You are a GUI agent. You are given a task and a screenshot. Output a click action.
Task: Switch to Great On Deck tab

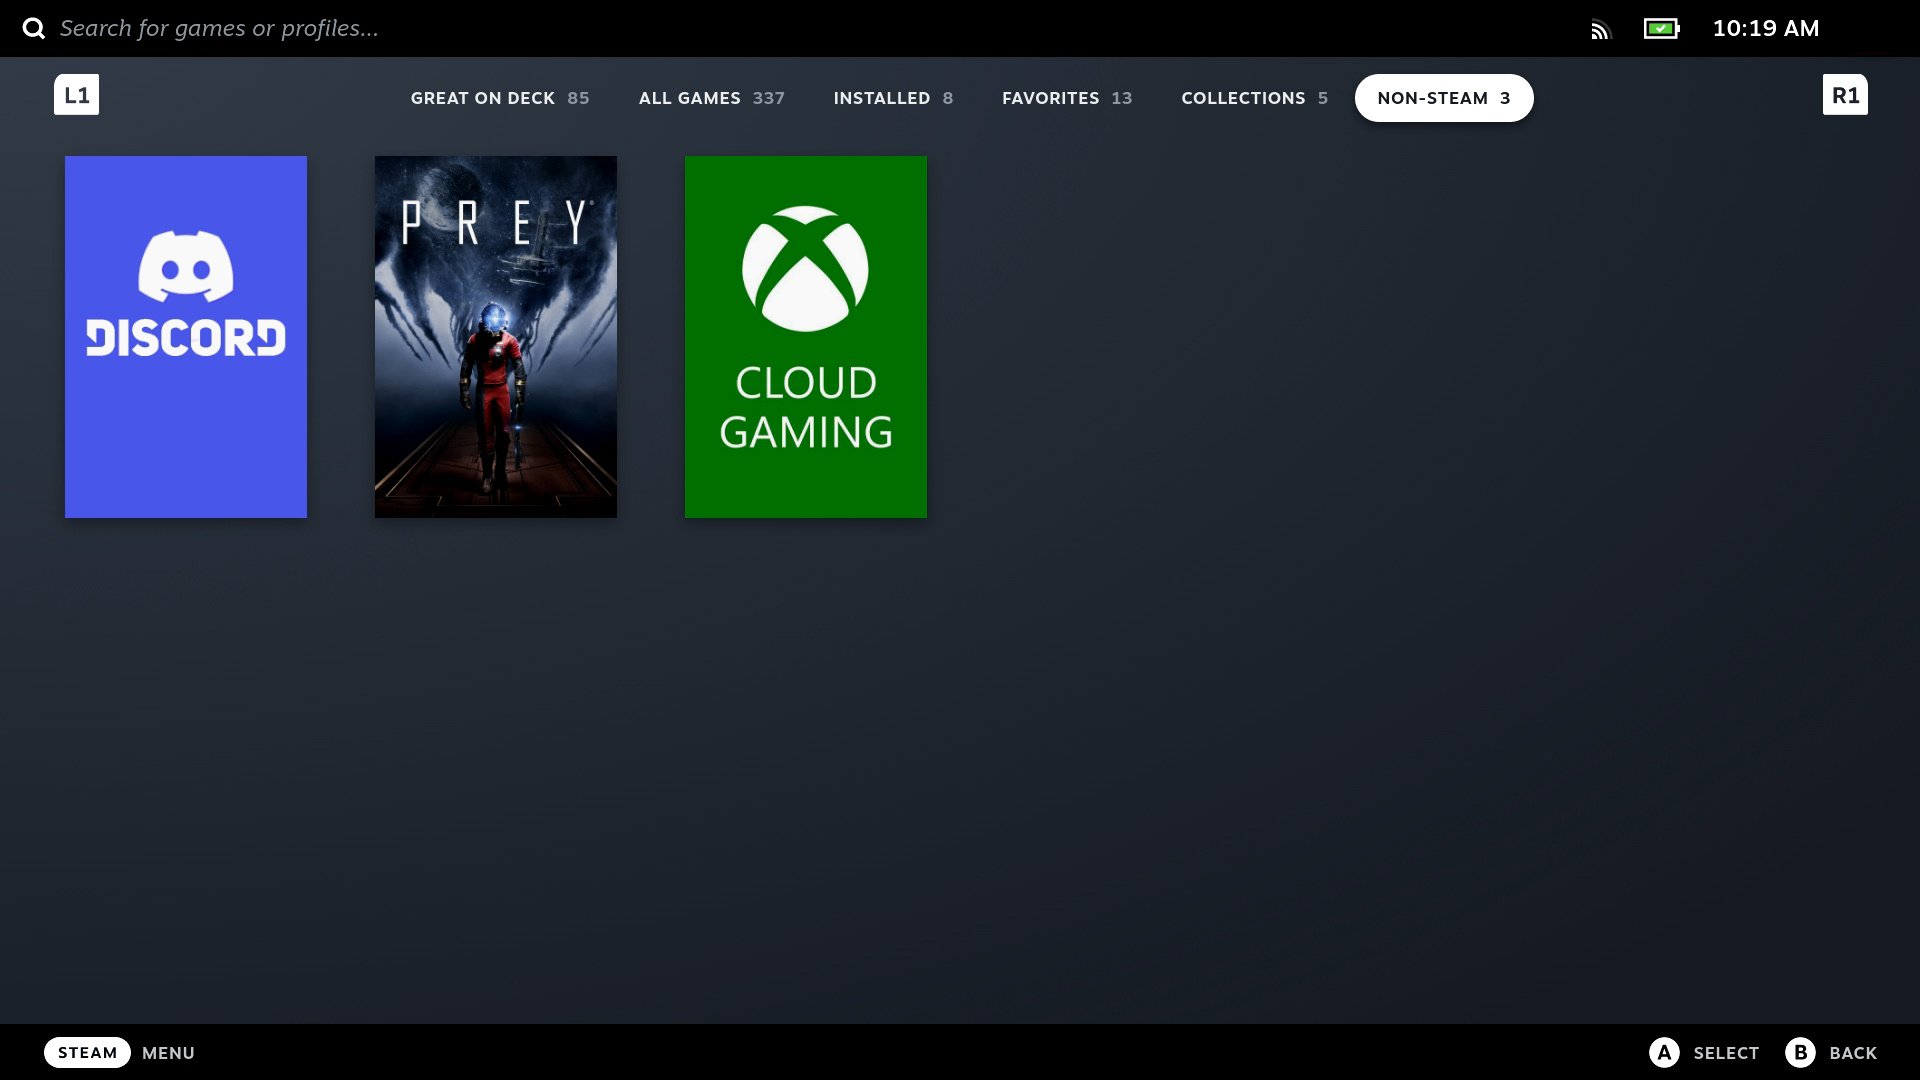pos(500,98)
